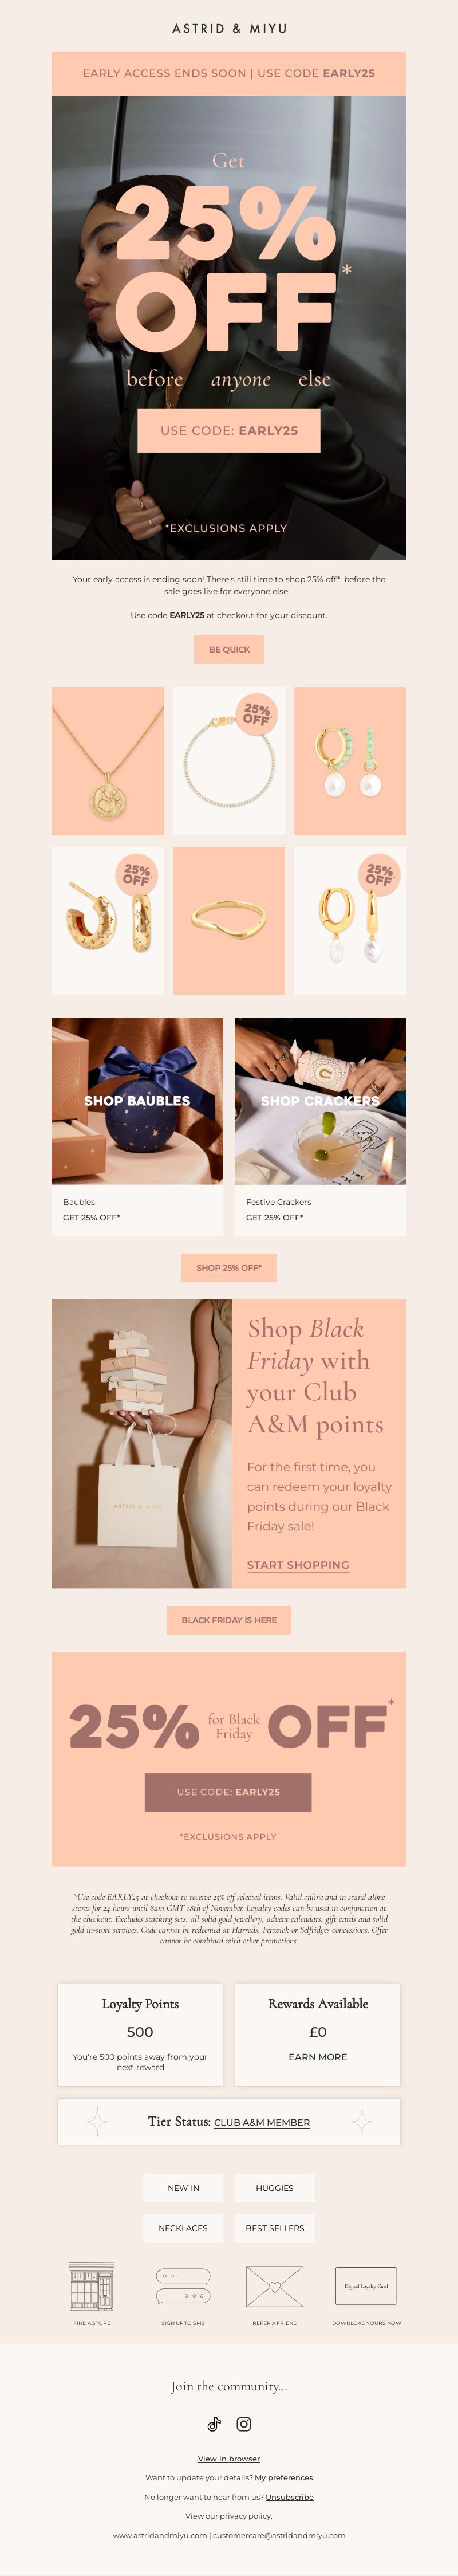Click the Sign Up to SMS chat icon
458x2576 pixels.
(183, 2286)
